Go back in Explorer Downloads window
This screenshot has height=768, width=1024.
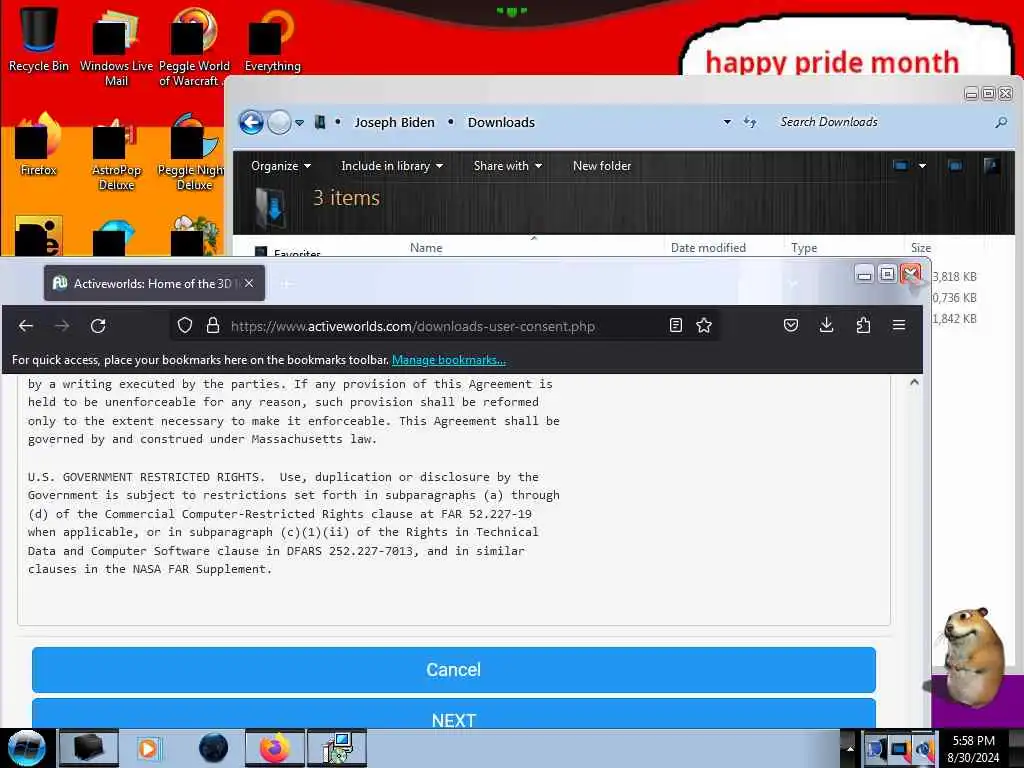click(x=251, y=122)
